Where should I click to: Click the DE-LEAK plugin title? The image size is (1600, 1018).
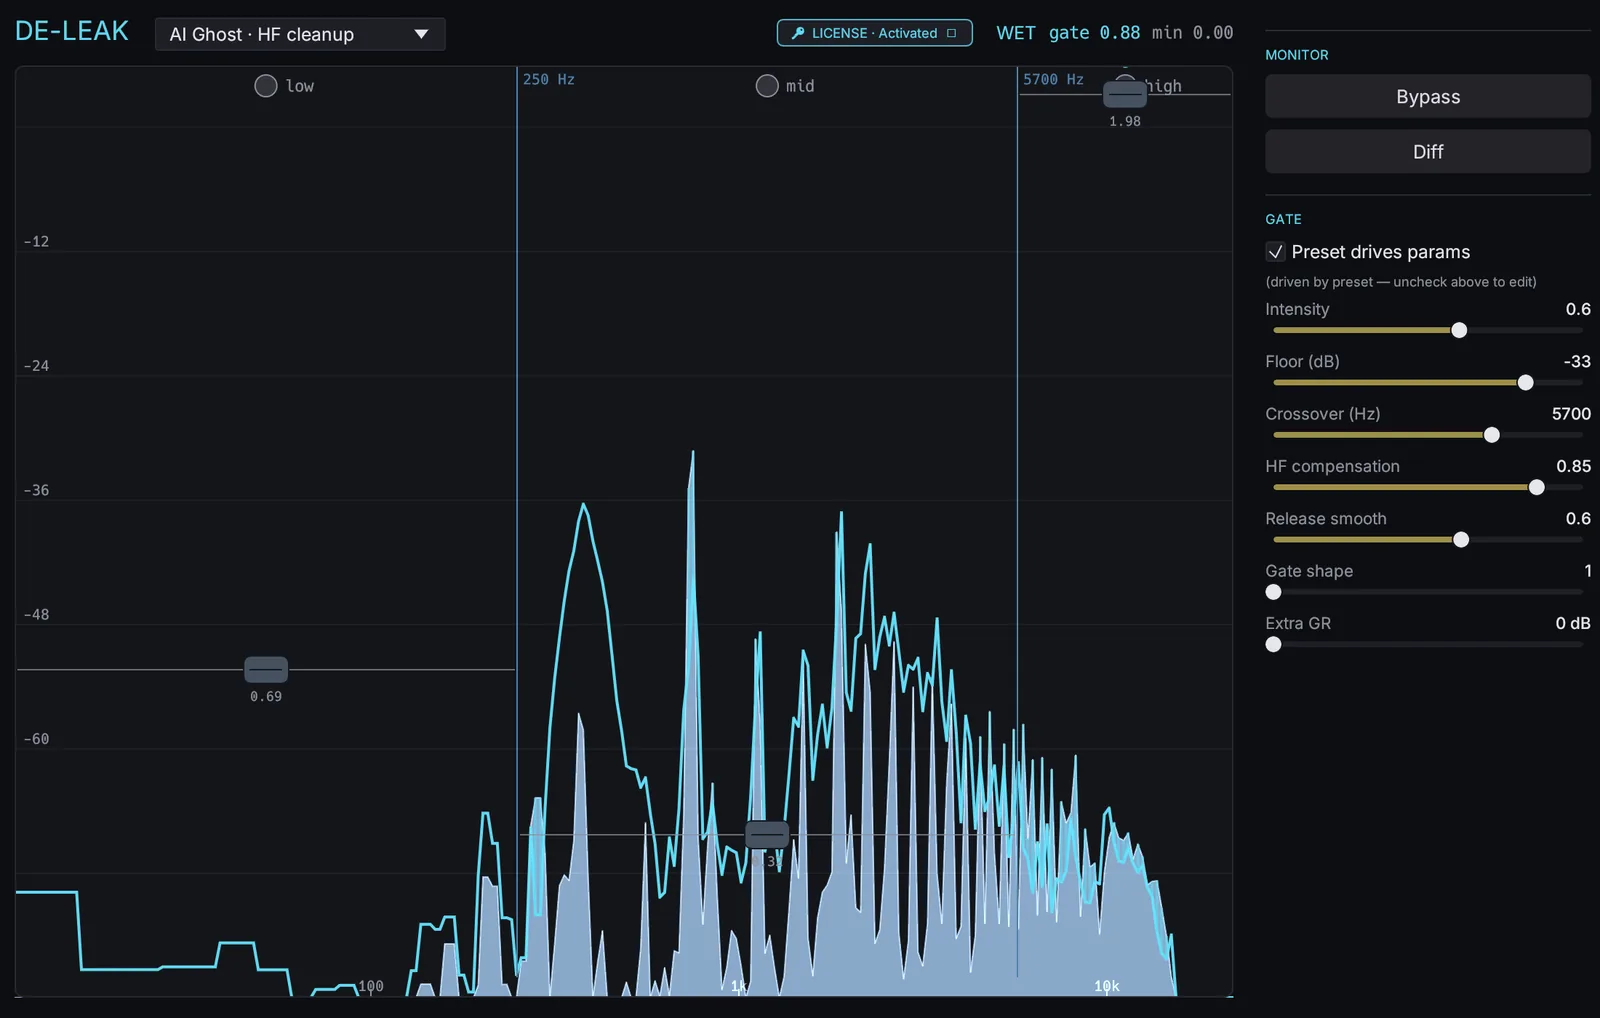[x=72, y=31]
